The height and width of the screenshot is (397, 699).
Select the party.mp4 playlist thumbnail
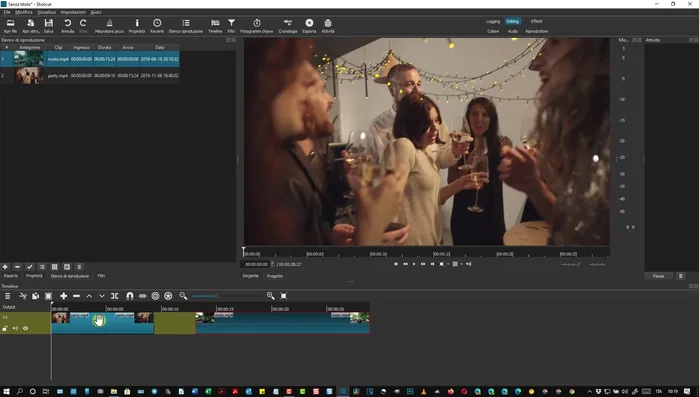point(29,76)
